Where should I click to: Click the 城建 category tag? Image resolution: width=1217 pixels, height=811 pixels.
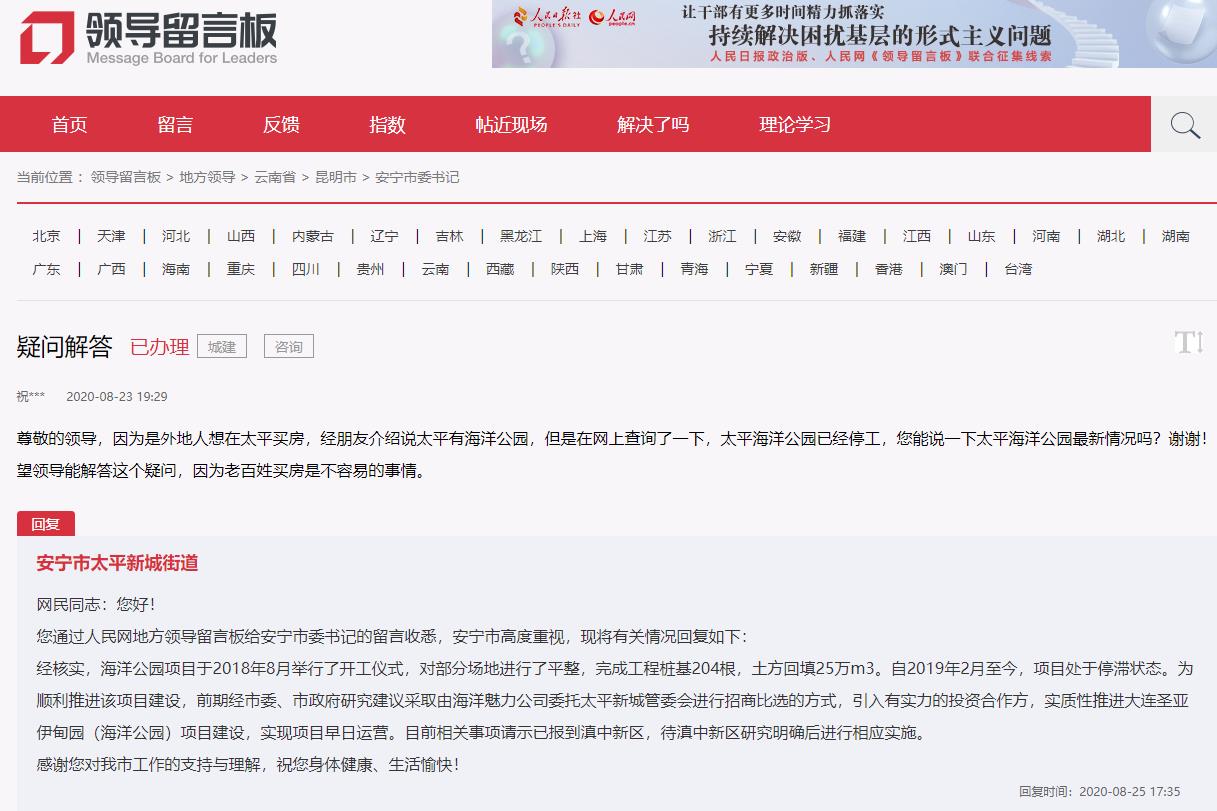(221, 346)
